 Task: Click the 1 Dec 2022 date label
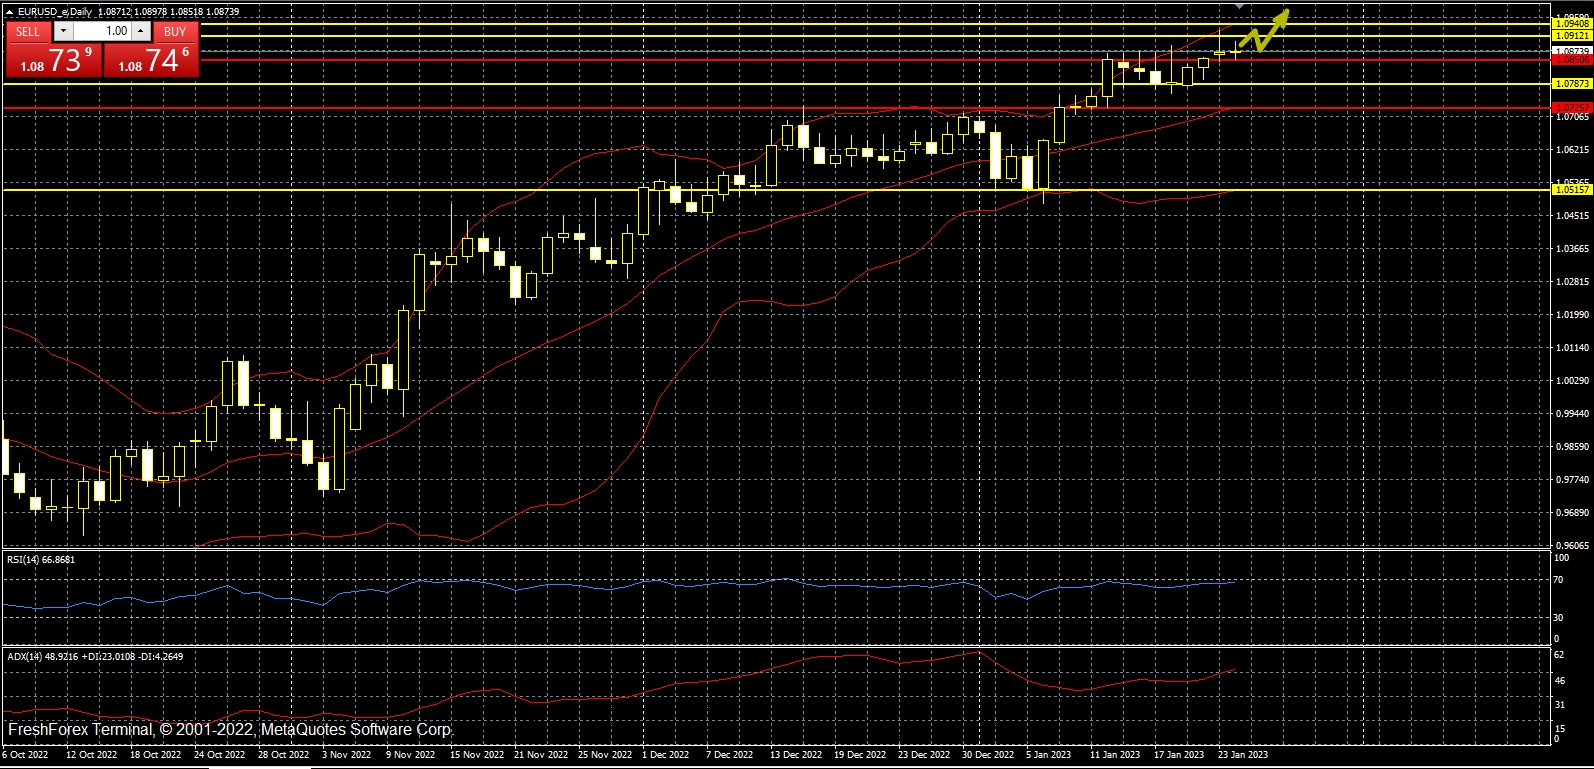pos(666,755)
